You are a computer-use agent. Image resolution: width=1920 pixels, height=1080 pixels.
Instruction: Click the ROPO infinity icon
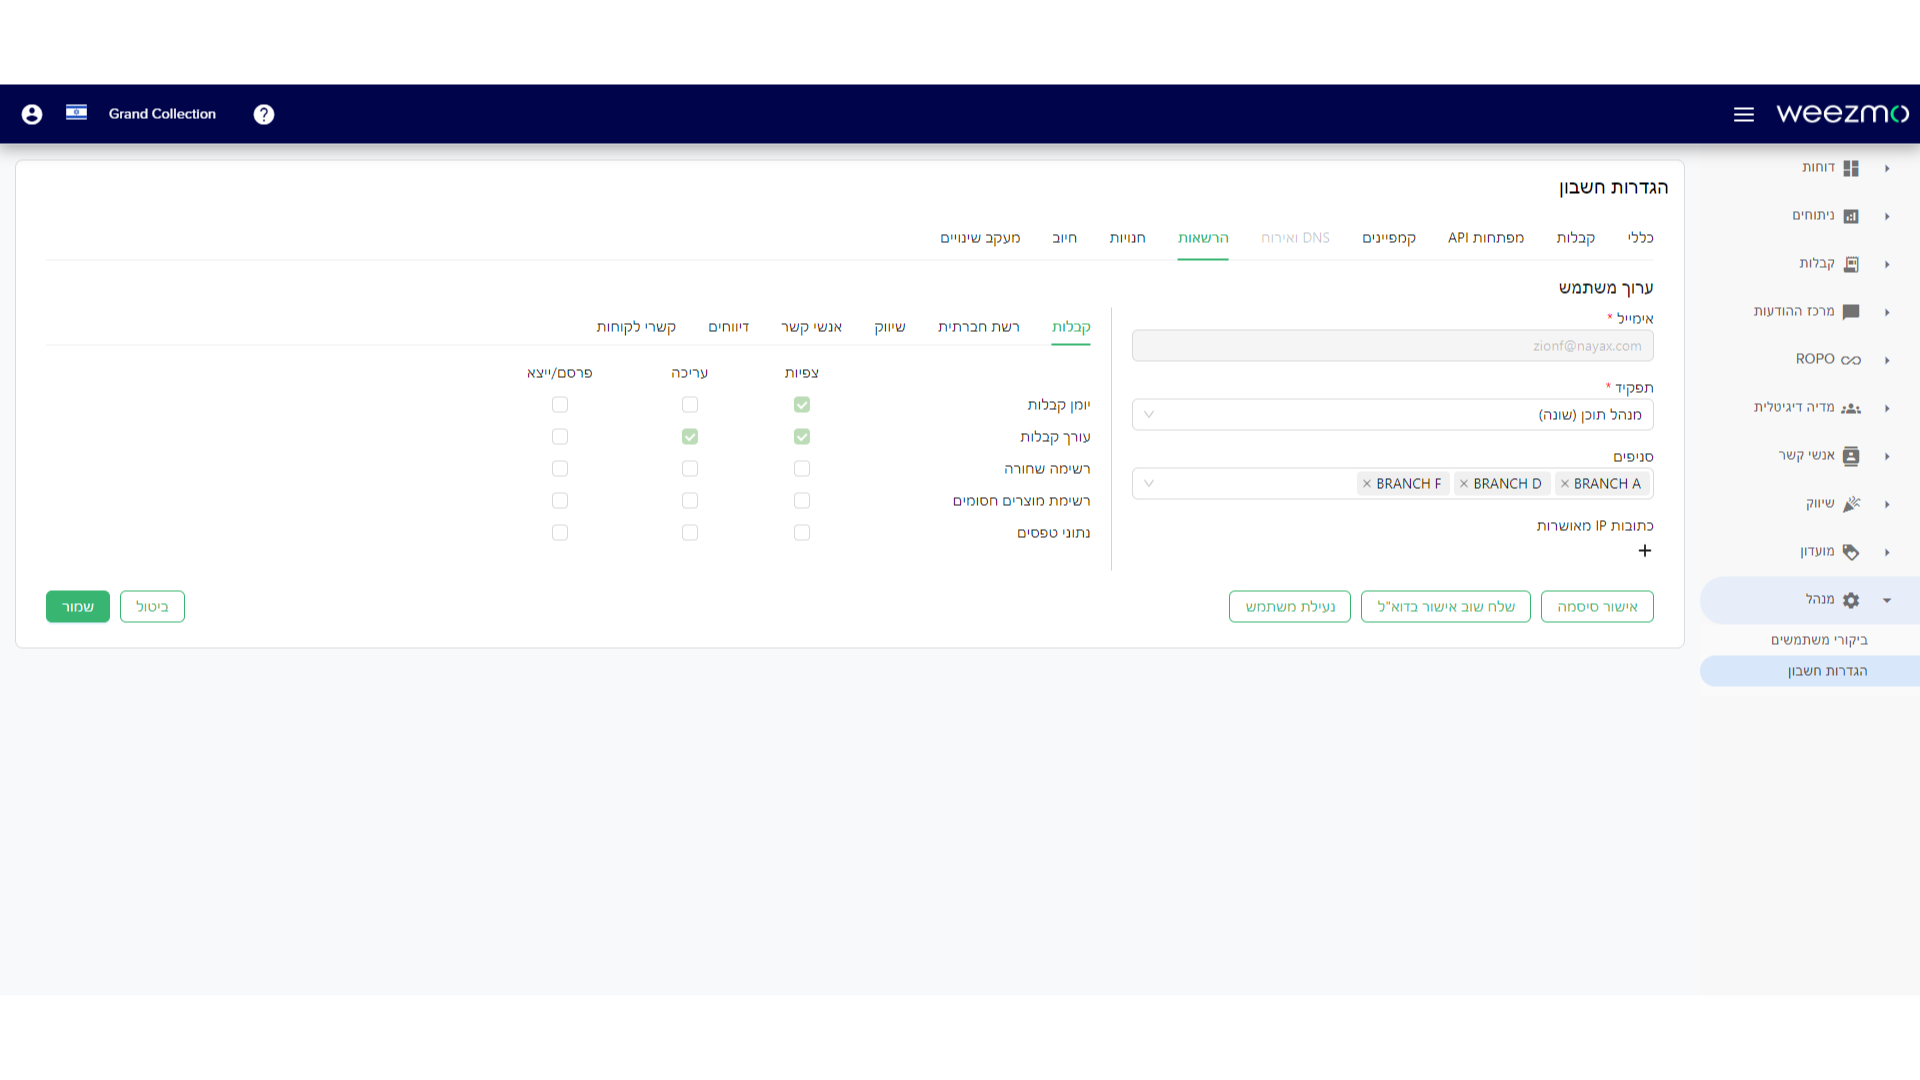tap(1851, 360)
